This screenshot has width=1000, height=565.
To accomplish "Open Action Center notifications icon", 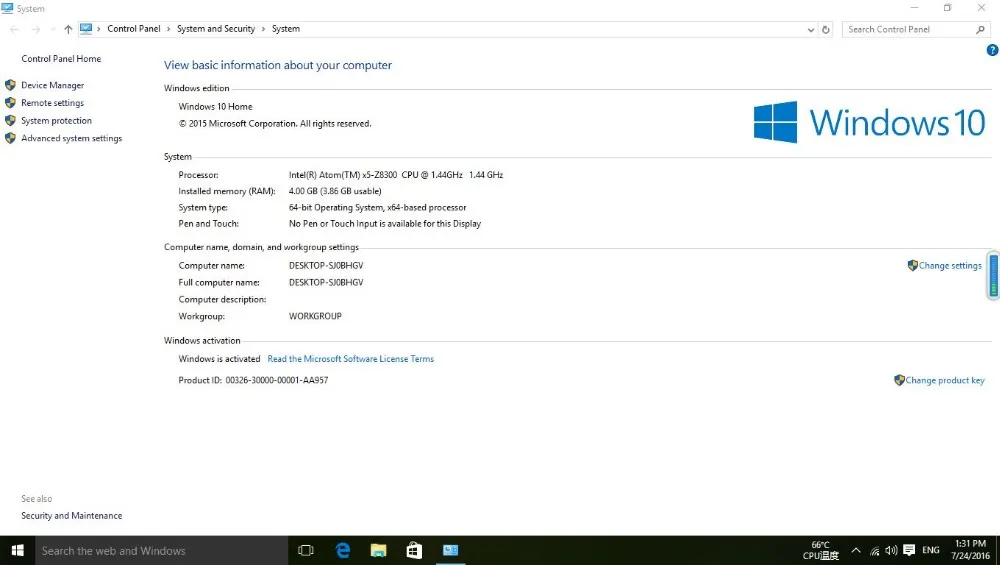I will (x=909, y=550).
